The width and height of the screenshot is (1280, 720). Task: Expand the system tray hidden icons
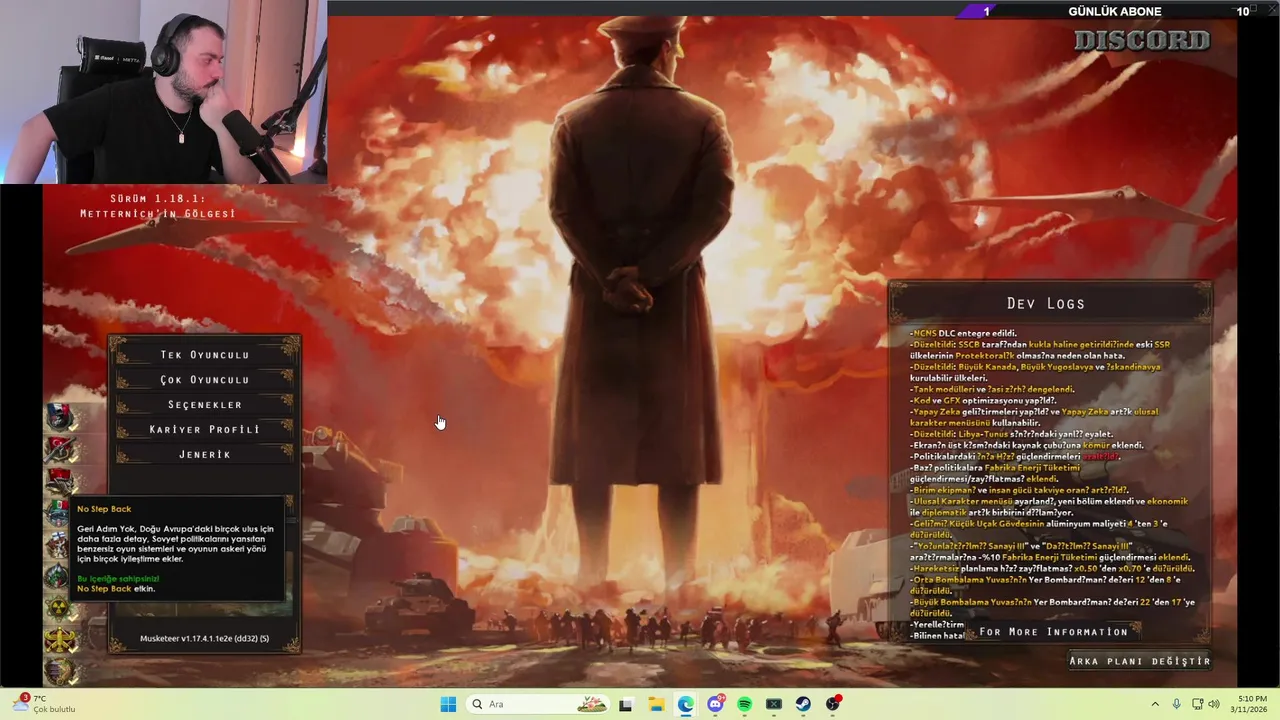[x=1155, y=704]
